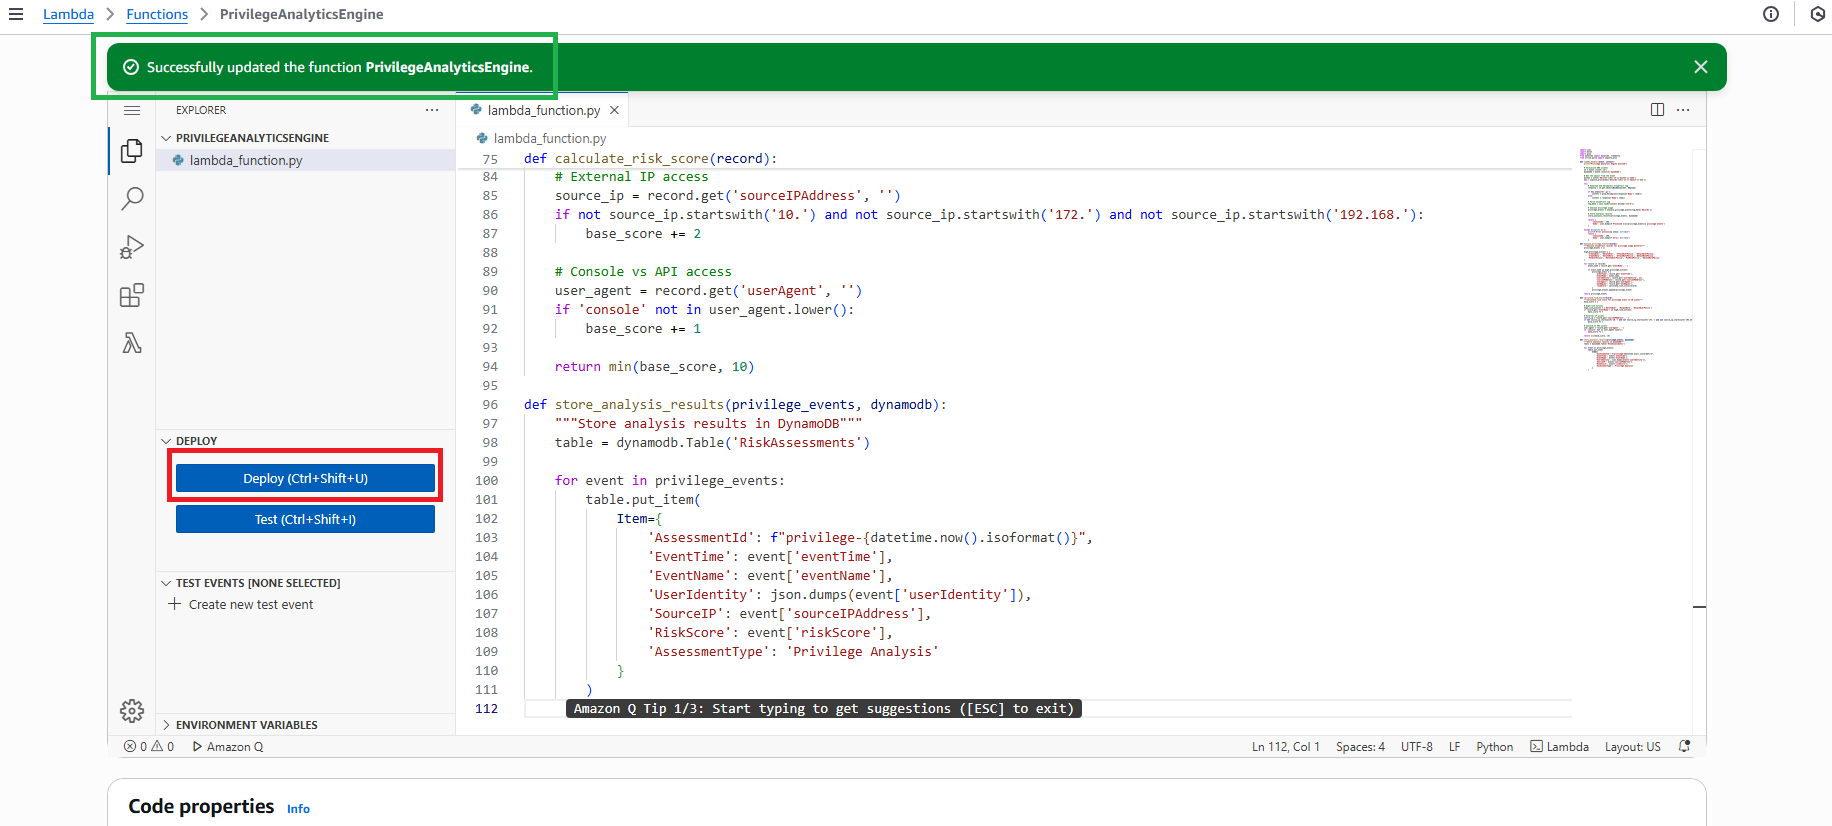Screen dimensions: 1832x826
Task: Click the errors and warnings status indicator
Action: coord(149,747)
